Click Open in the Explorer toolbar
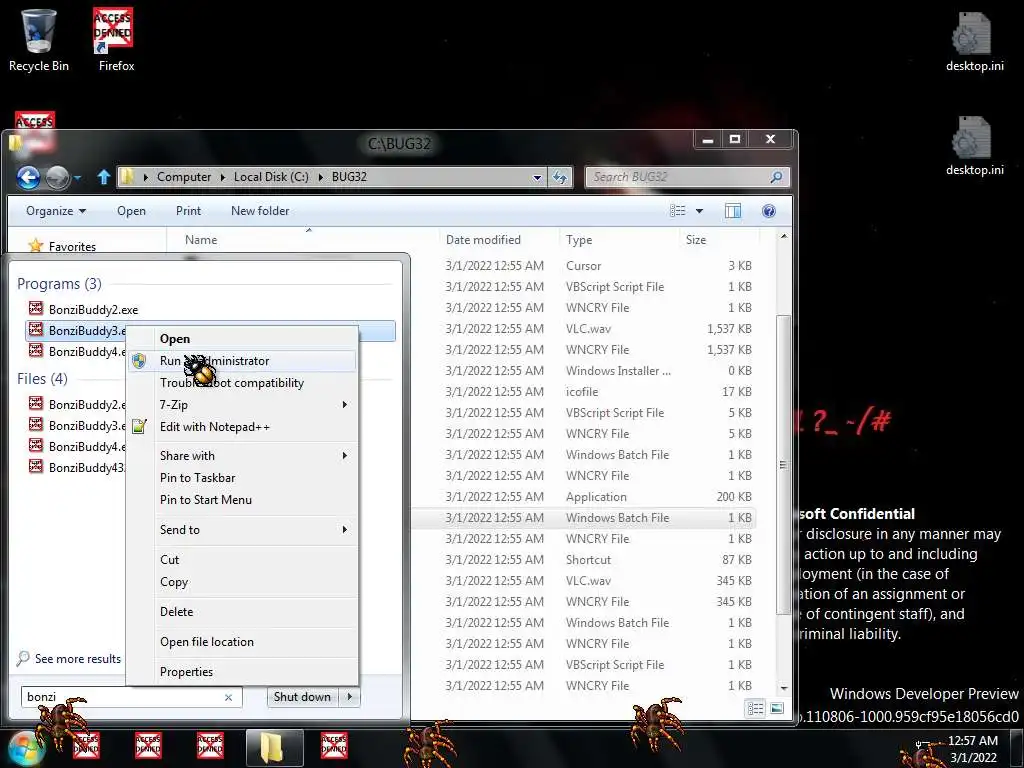 (x=131, y=210)
